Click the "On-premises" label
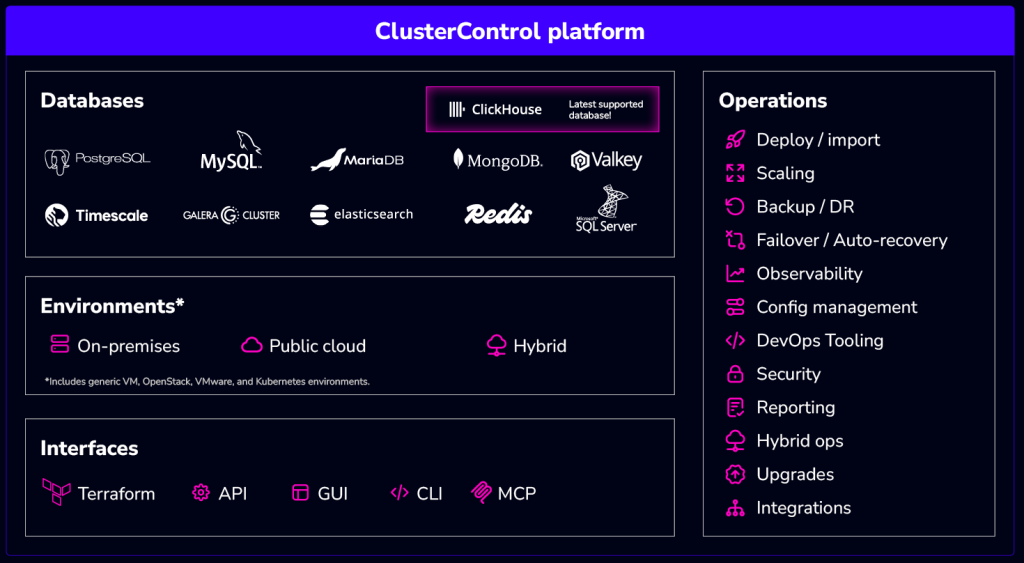The width and height of the screenshot is (1024, 563). pyautogui.click(x=129, y=346)
